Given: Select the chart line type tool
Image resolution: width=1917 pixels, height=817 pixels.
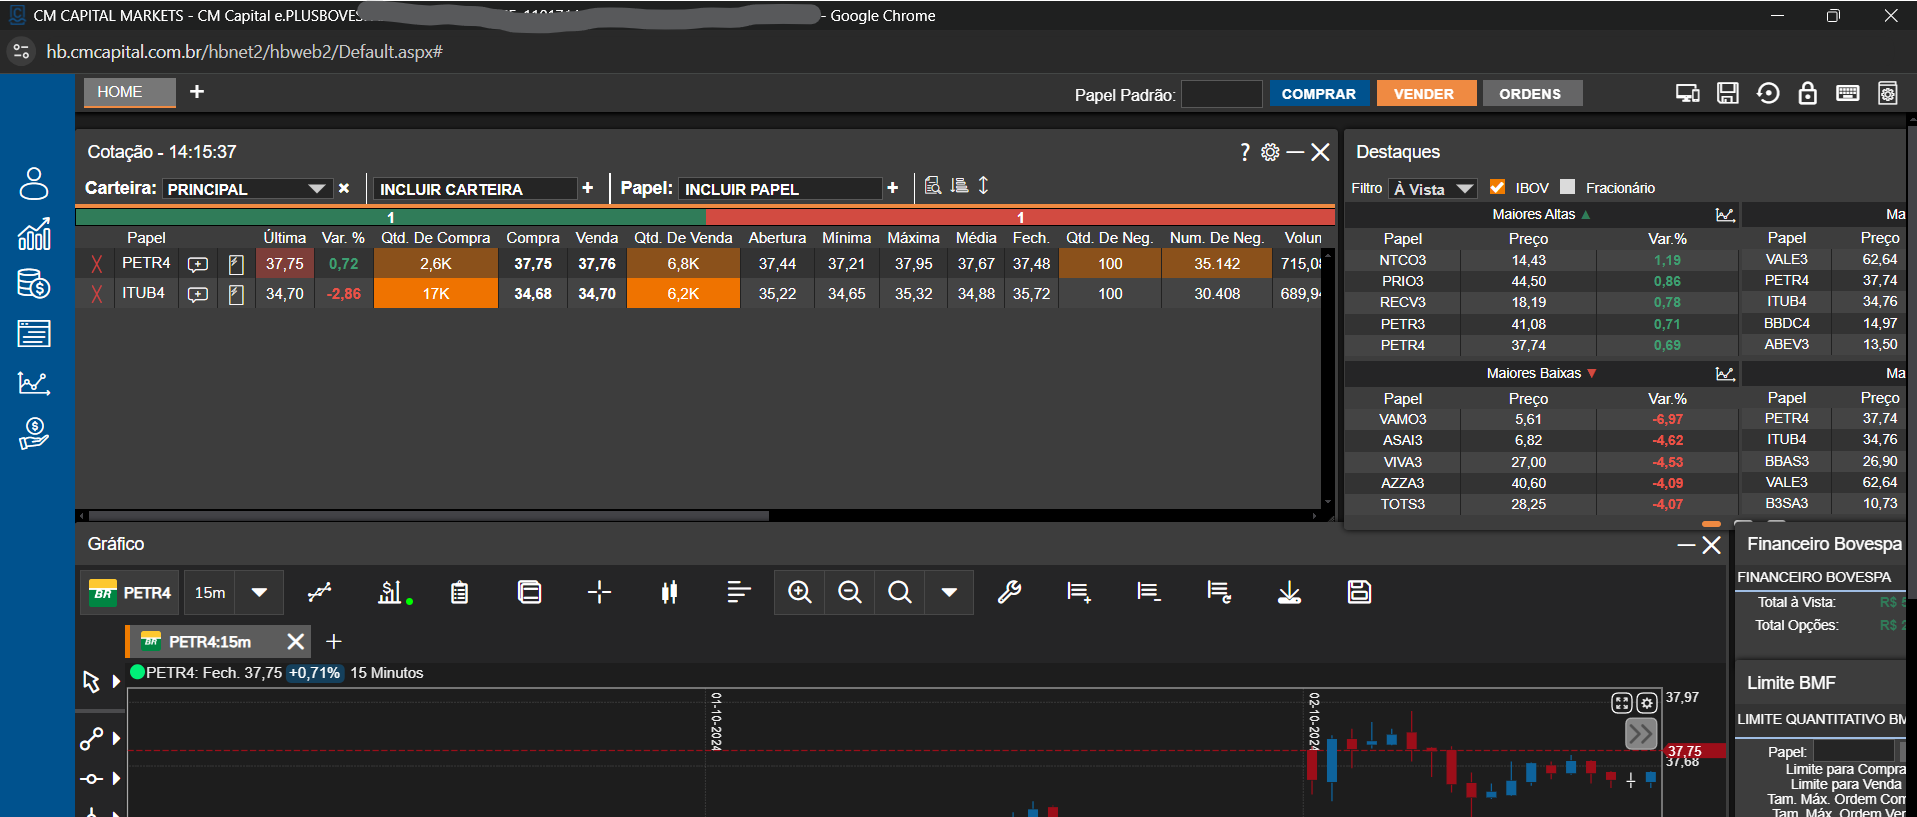Looking at the screenshot, I should [x=319, y=592].
